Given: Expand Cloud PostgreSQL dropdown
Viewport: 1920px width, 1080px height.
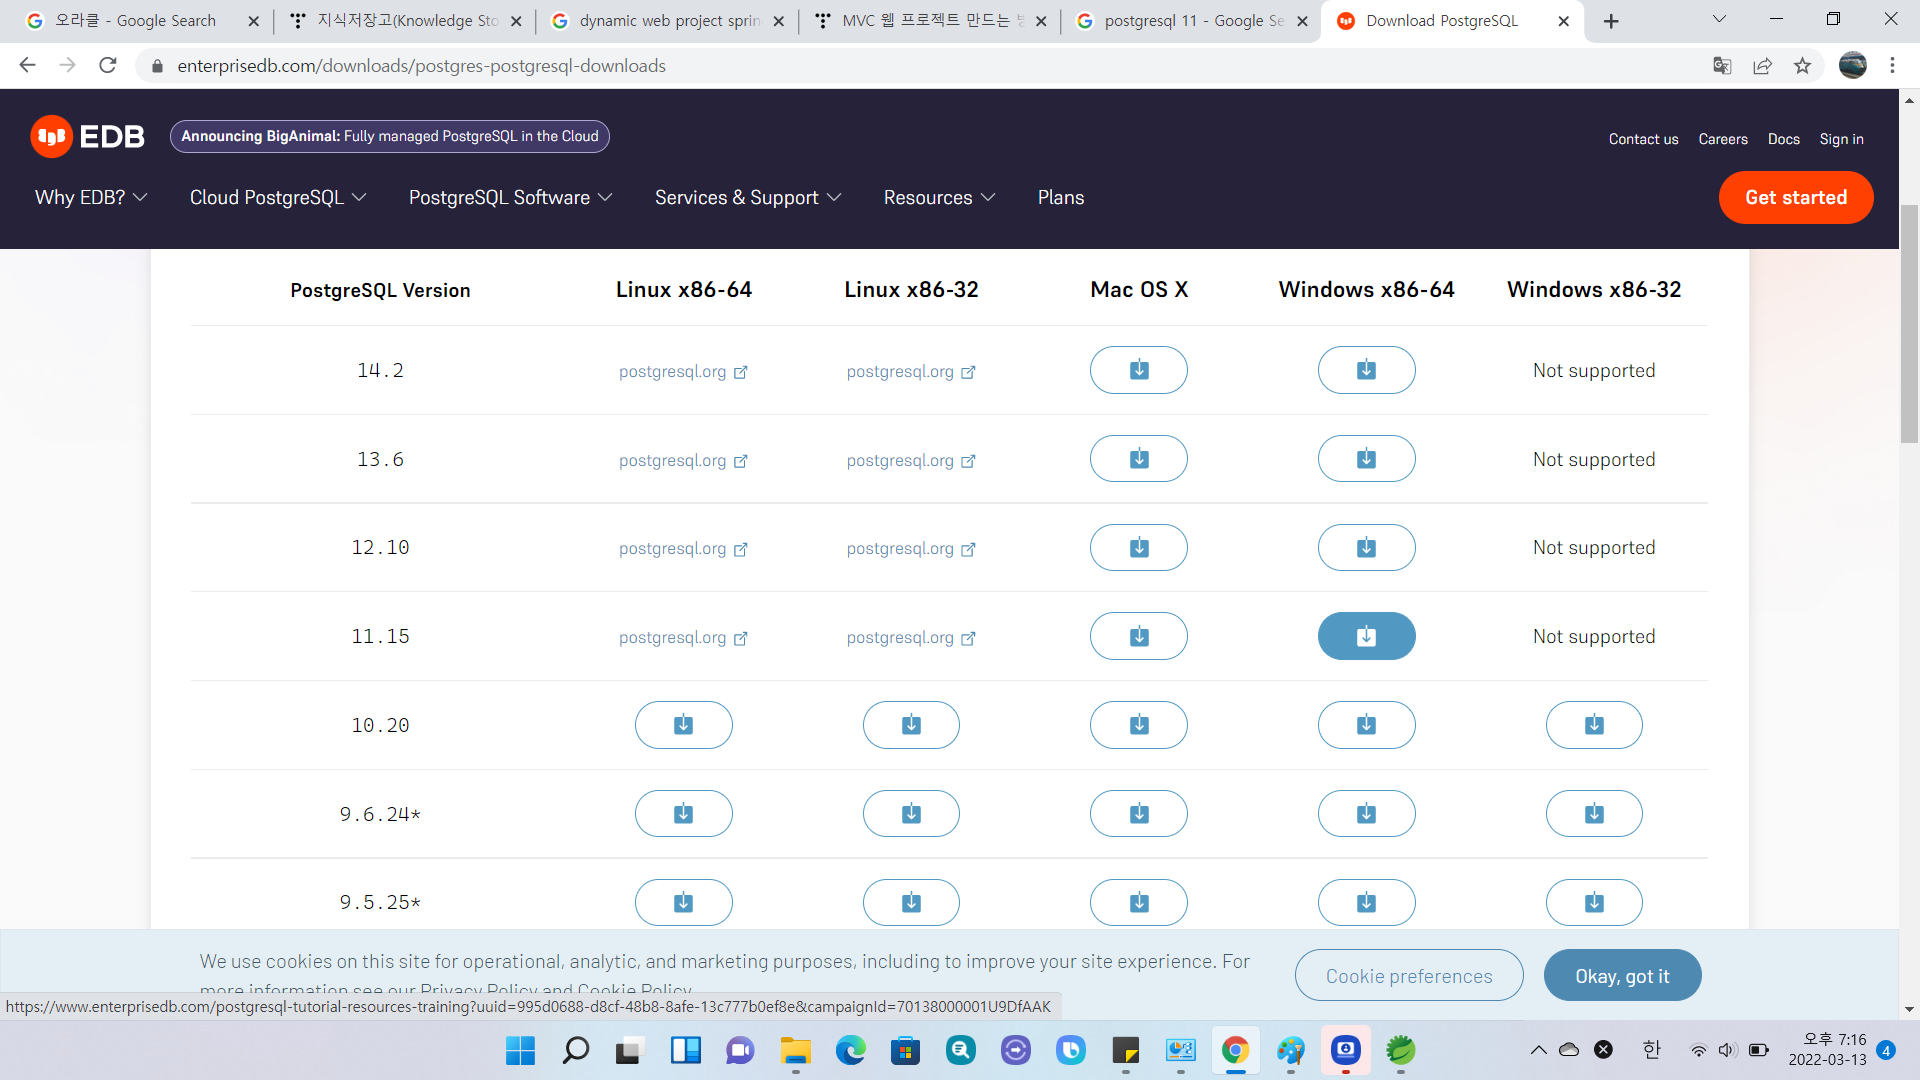Looking at the screenshot, I should click(278, 197).
